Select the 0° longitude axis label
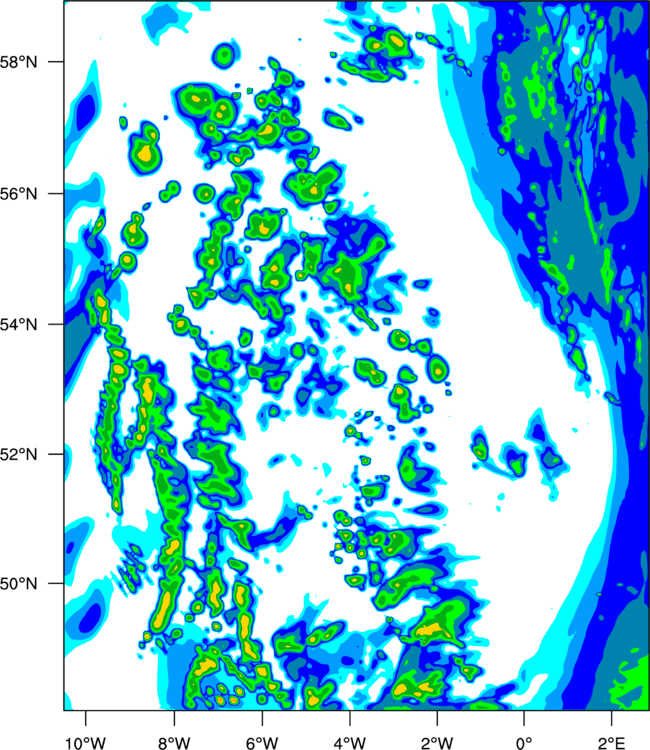Viewport: 650px width, 750px height. (x=524, y=742)
